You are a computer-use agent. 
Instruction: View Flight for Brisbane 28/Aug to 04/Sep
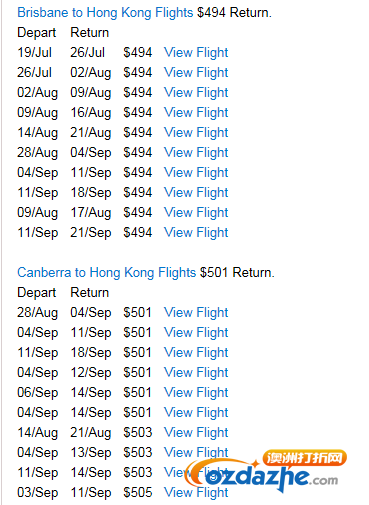196,153
